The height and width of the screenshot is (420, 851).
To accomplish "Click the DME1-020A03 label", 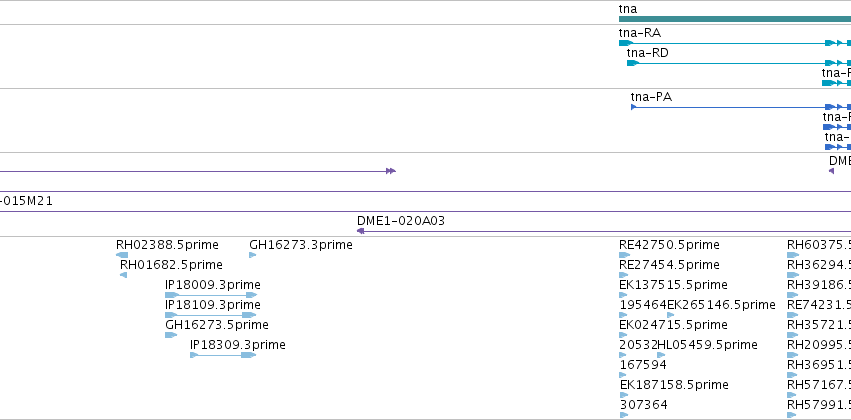I will pos(401,221).
